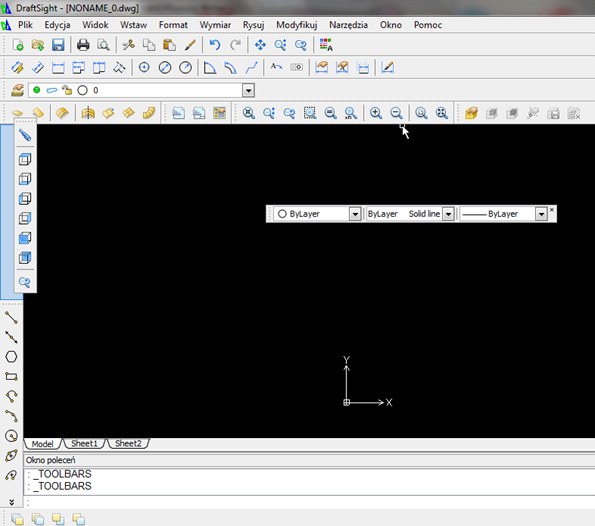The width and height of the screenshot is (595, 526).
Task: Expand the left toolbar overflow chevron
Action: [x=11, y=502]
